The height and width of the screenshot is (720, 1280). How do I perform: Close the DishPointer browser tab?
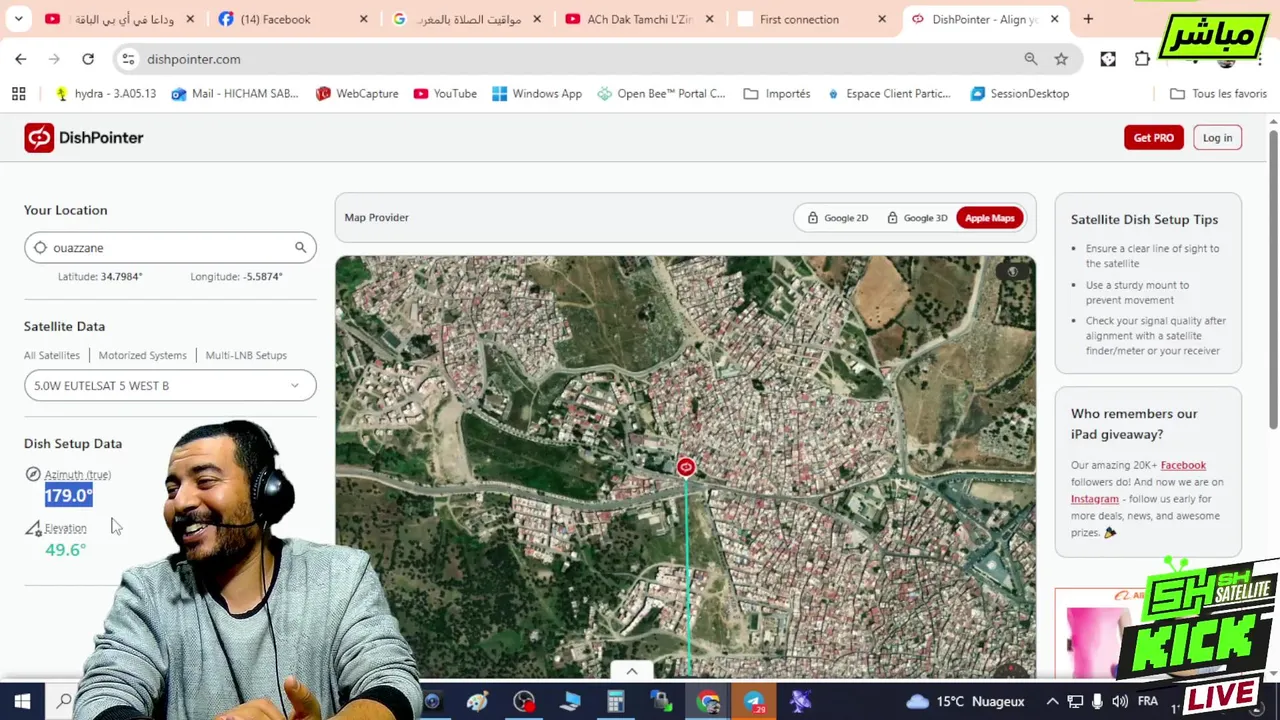pyautogui.click(x=1054, y=19)
